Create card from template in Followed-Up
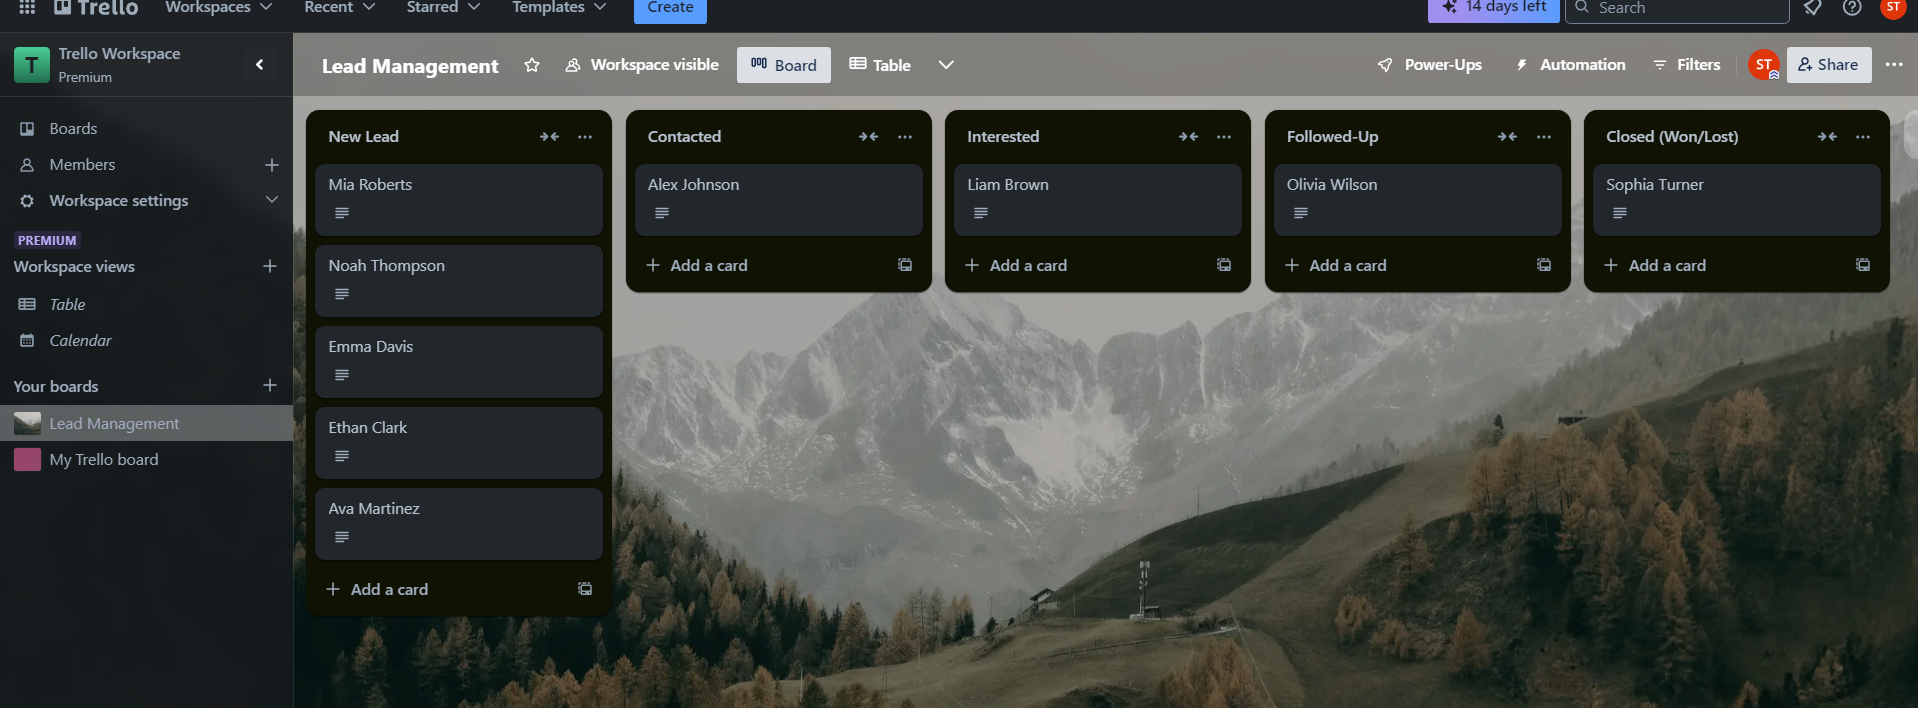Screen dimensions: 1918x708 [1544, 265]
